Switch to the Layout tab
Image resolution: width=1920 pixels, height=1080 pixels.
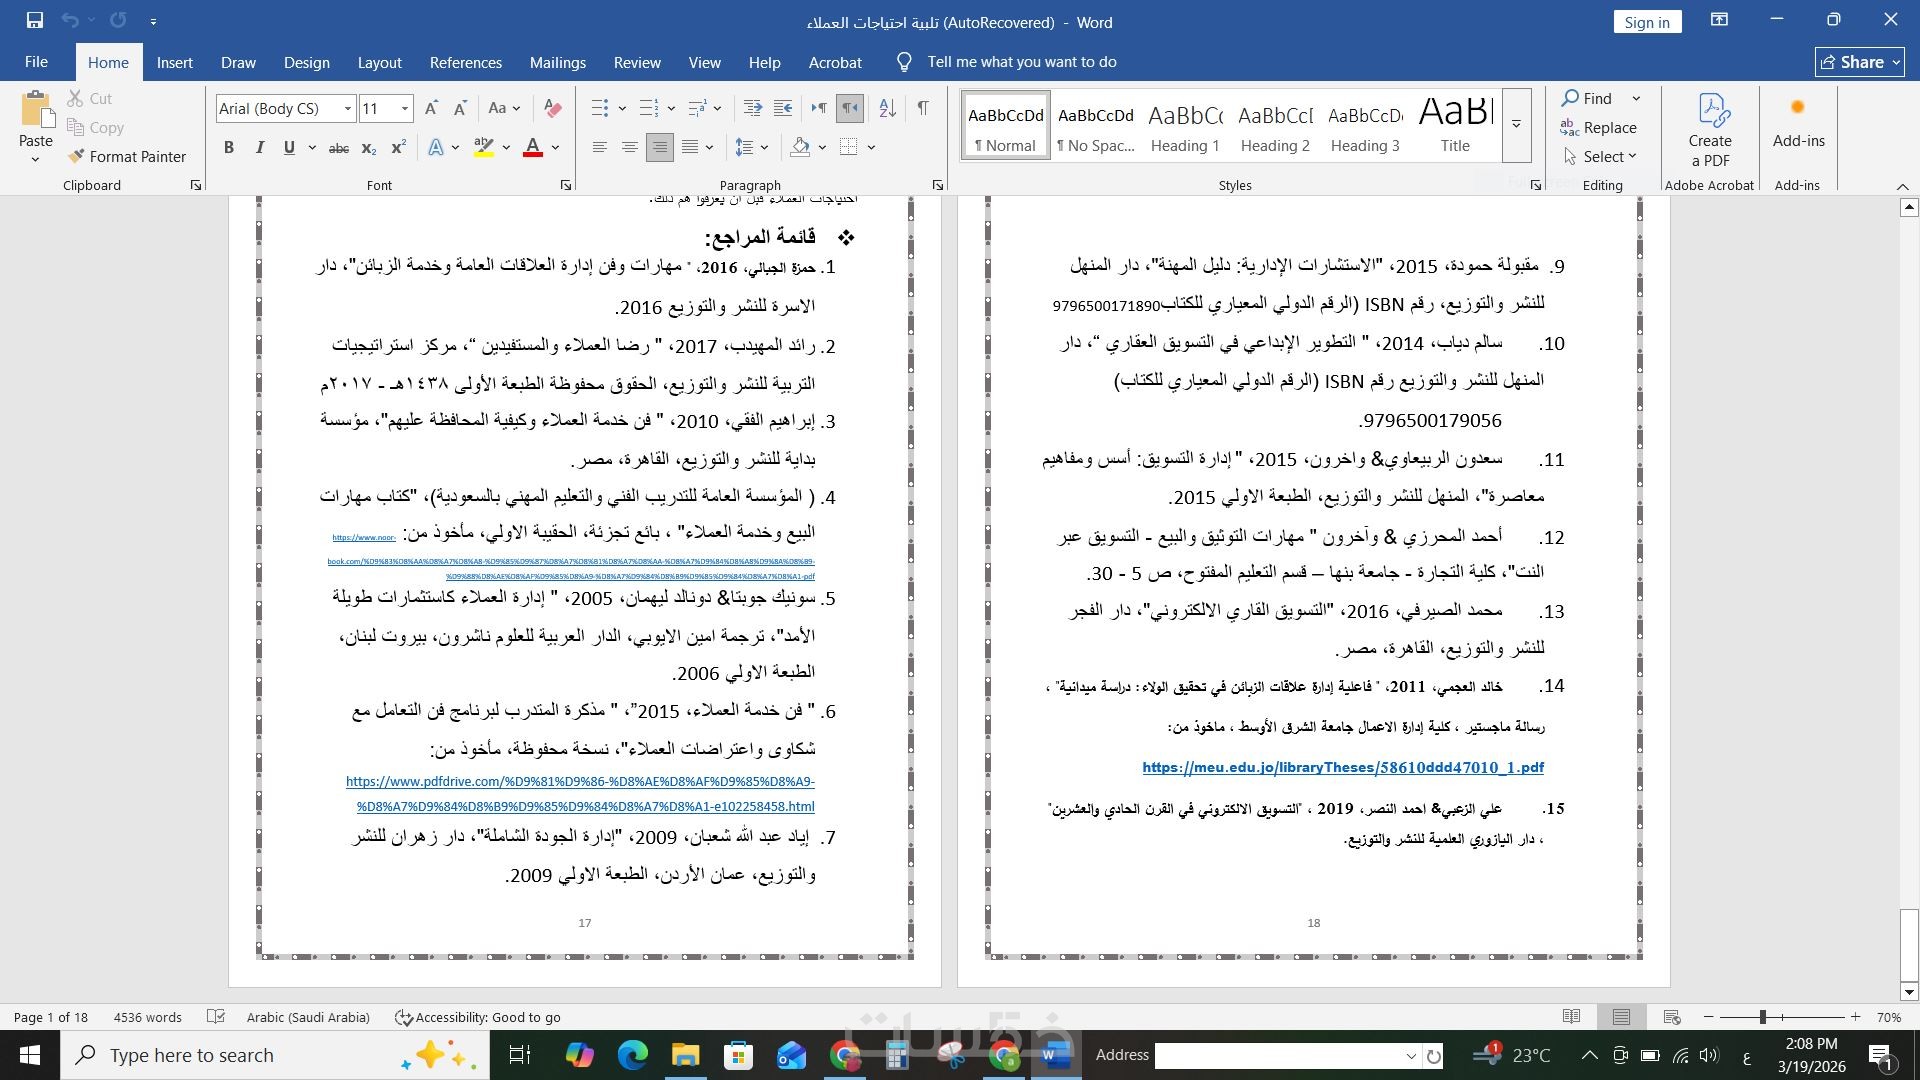379,62
